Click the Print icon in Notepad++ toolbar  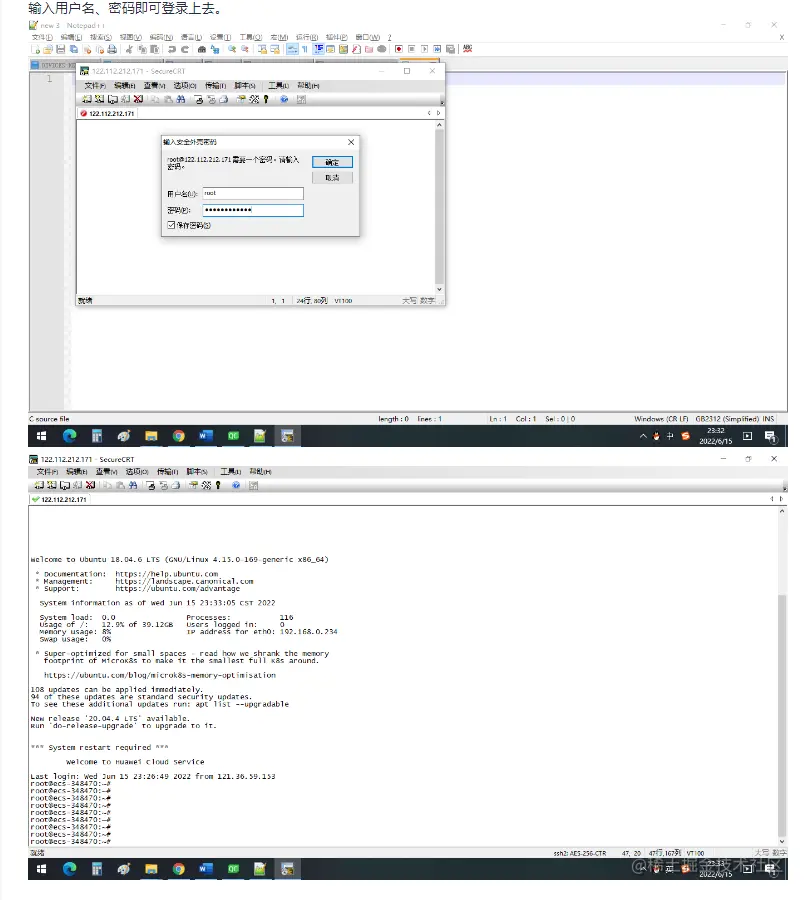coord(112,49)
